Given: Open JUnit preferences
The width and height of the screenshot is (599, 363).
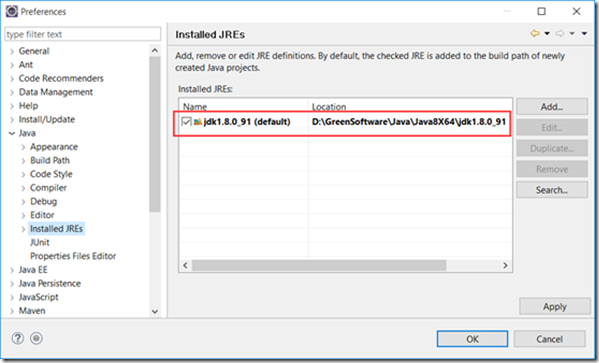Looking at the screenshot, I should pyautogui.click(x=40, y=242).
